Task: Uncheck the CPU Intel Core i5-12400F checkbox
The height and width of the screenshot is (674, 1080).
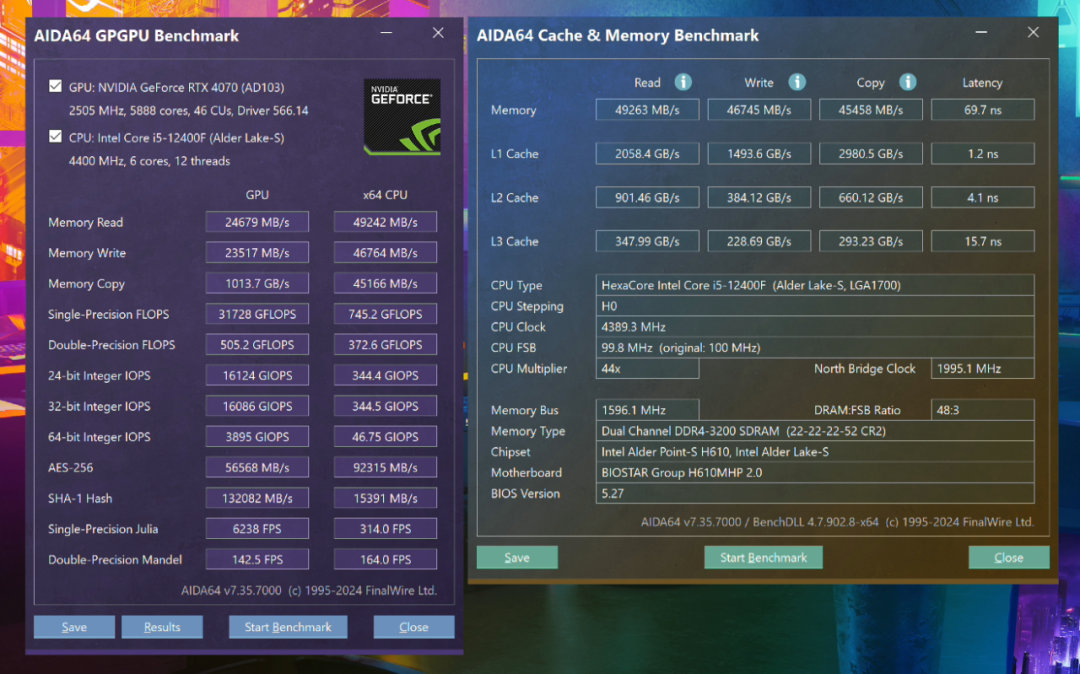Action: [55, 136]
